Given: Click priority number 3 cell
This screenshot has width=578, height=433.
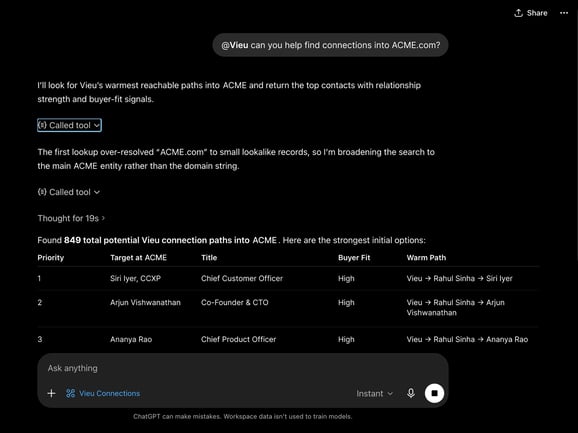Looking at the screenshot, I should pos(39,339).
